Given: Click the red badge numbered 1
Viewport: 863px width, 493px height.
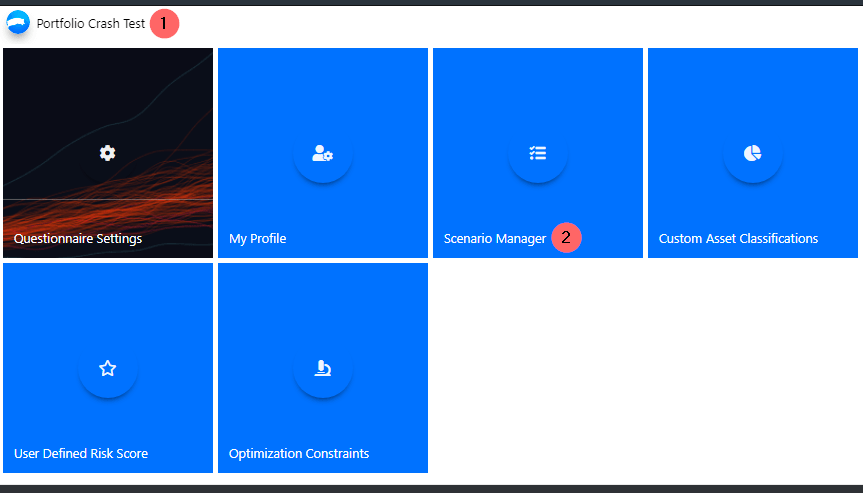Looking at the screenshot, I should (164, 23).
